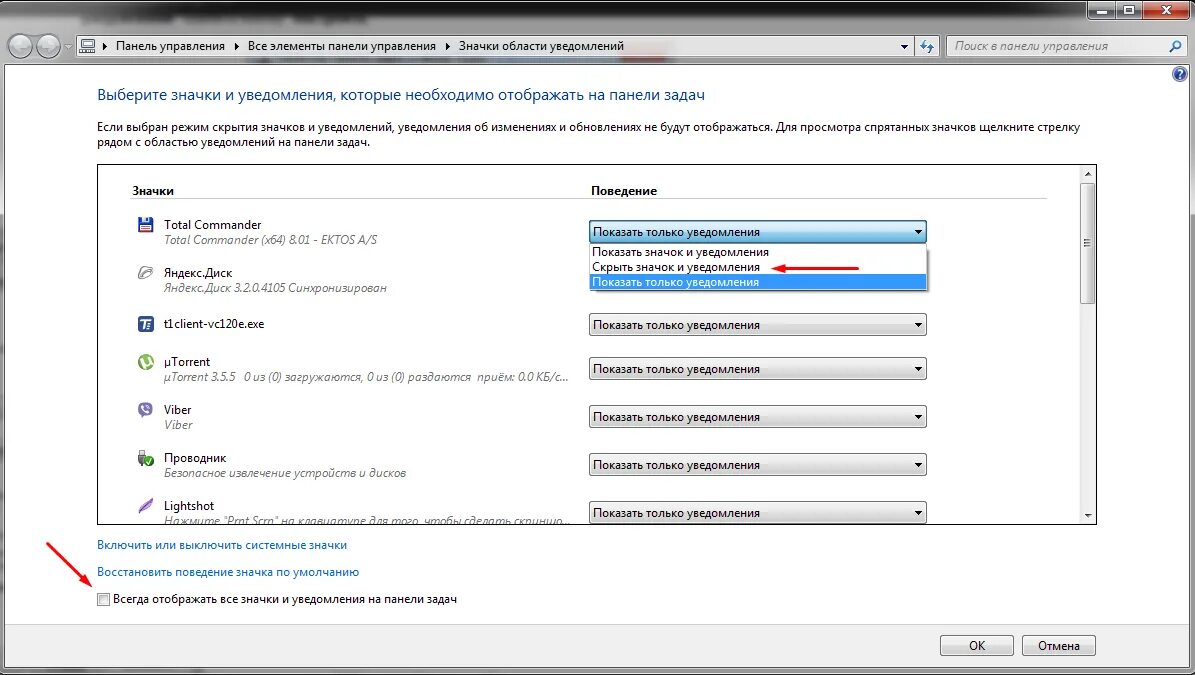Click 'Total Commander (x64) 8.01 - EKTOS A/S' text

click(271, 240)
